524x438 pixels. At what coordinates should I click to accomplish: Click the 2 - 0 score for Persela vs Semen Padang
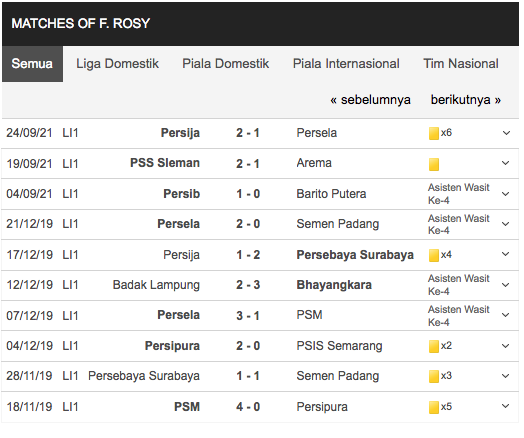coord(248,224)
